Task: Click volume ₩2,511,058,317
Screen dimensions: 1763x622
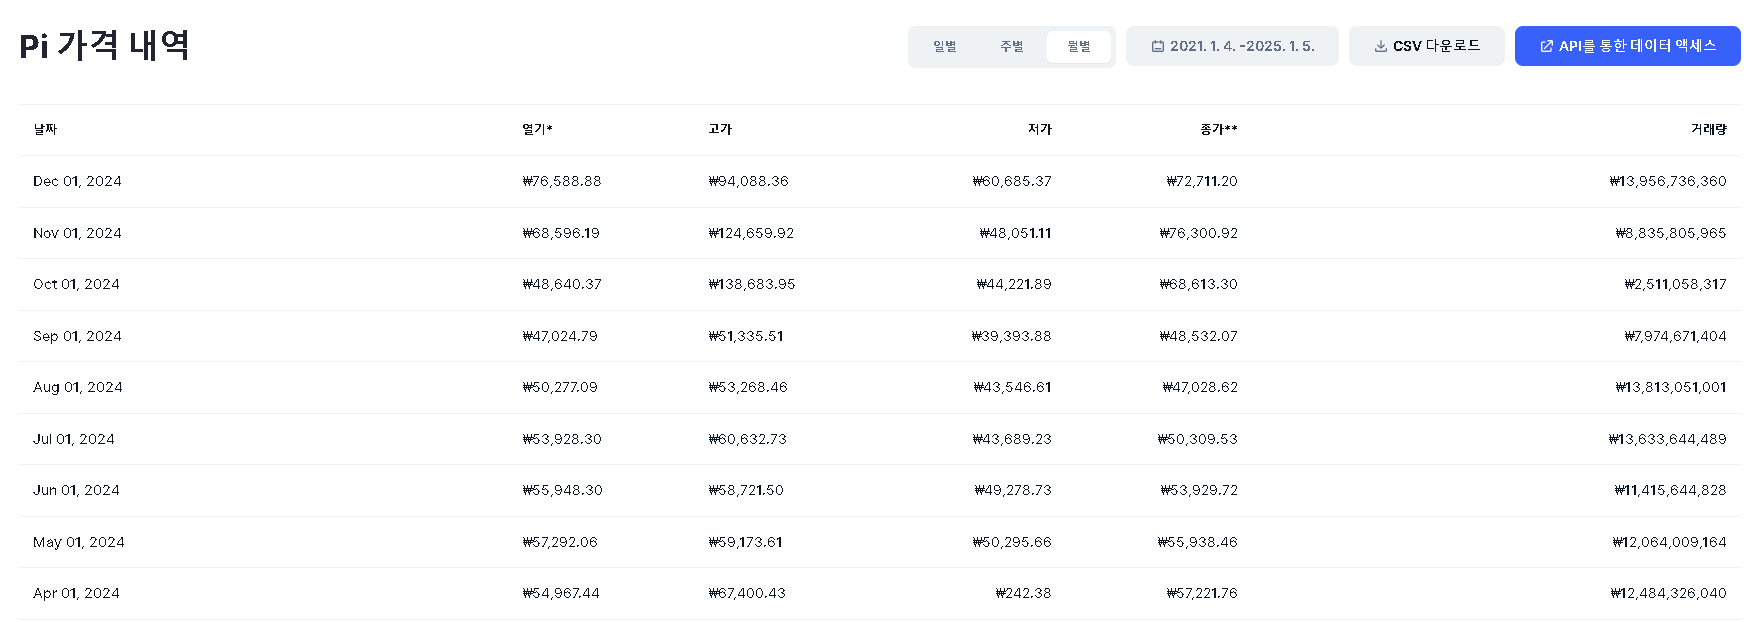Action: 1675,284
